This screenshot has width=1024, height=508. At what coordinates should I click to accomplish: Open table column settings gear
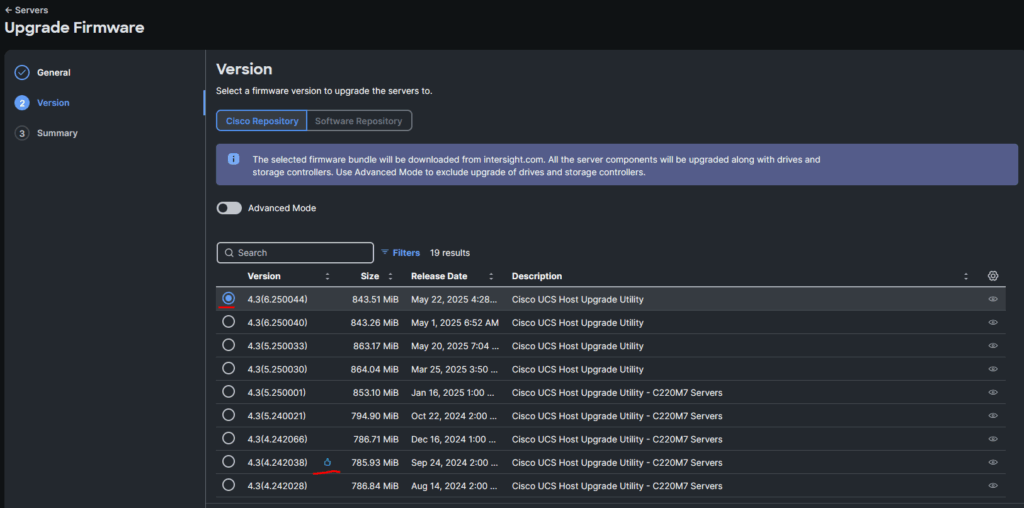993,276
